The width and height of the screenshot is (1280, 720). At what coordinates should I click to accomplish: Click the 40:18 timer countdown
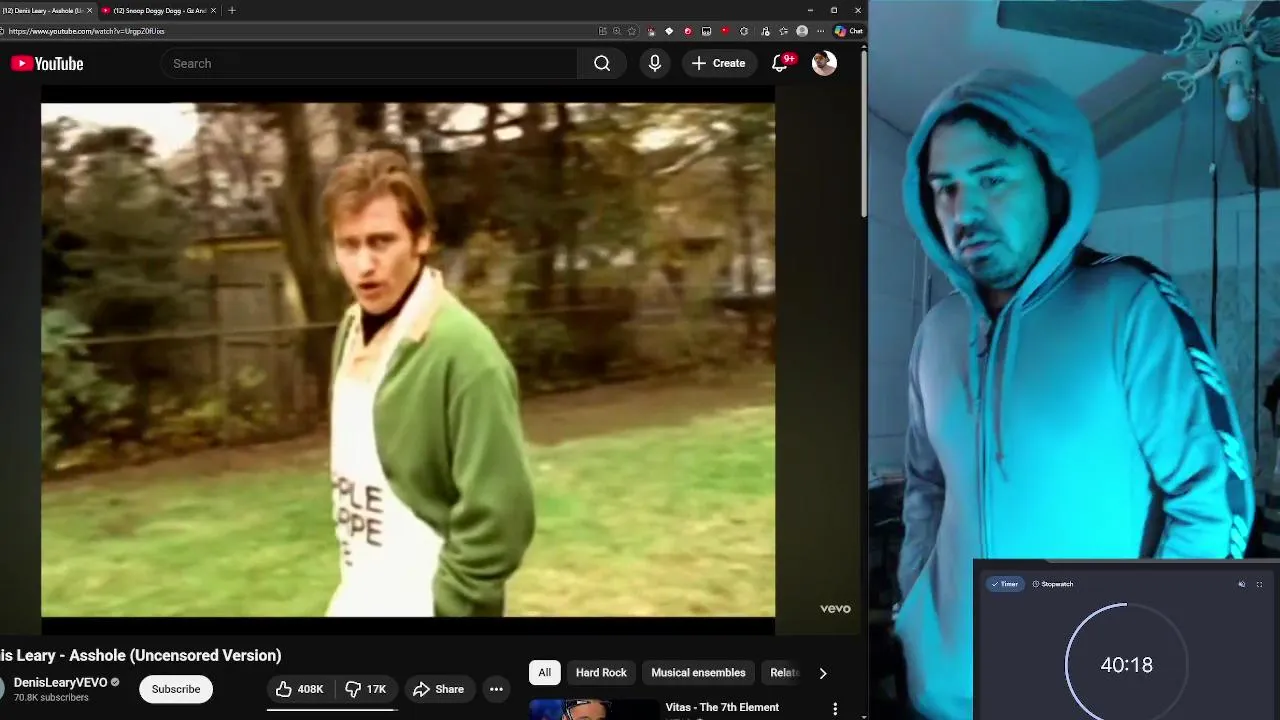coord(1126,665)
